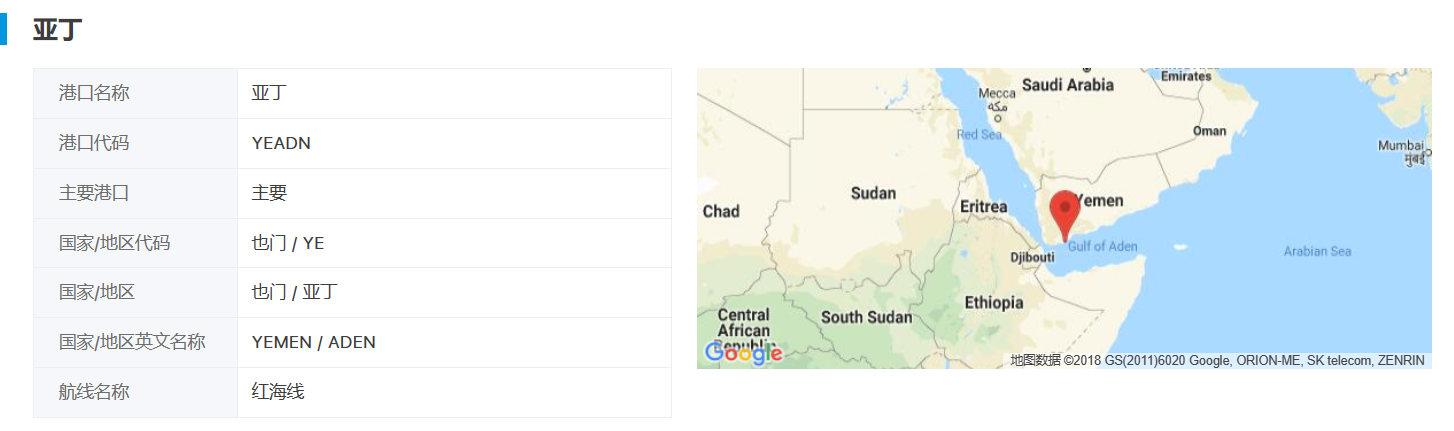Click the 港口名称 label cell
Screen dimensions: 1454x431
[x=94, y=93]
